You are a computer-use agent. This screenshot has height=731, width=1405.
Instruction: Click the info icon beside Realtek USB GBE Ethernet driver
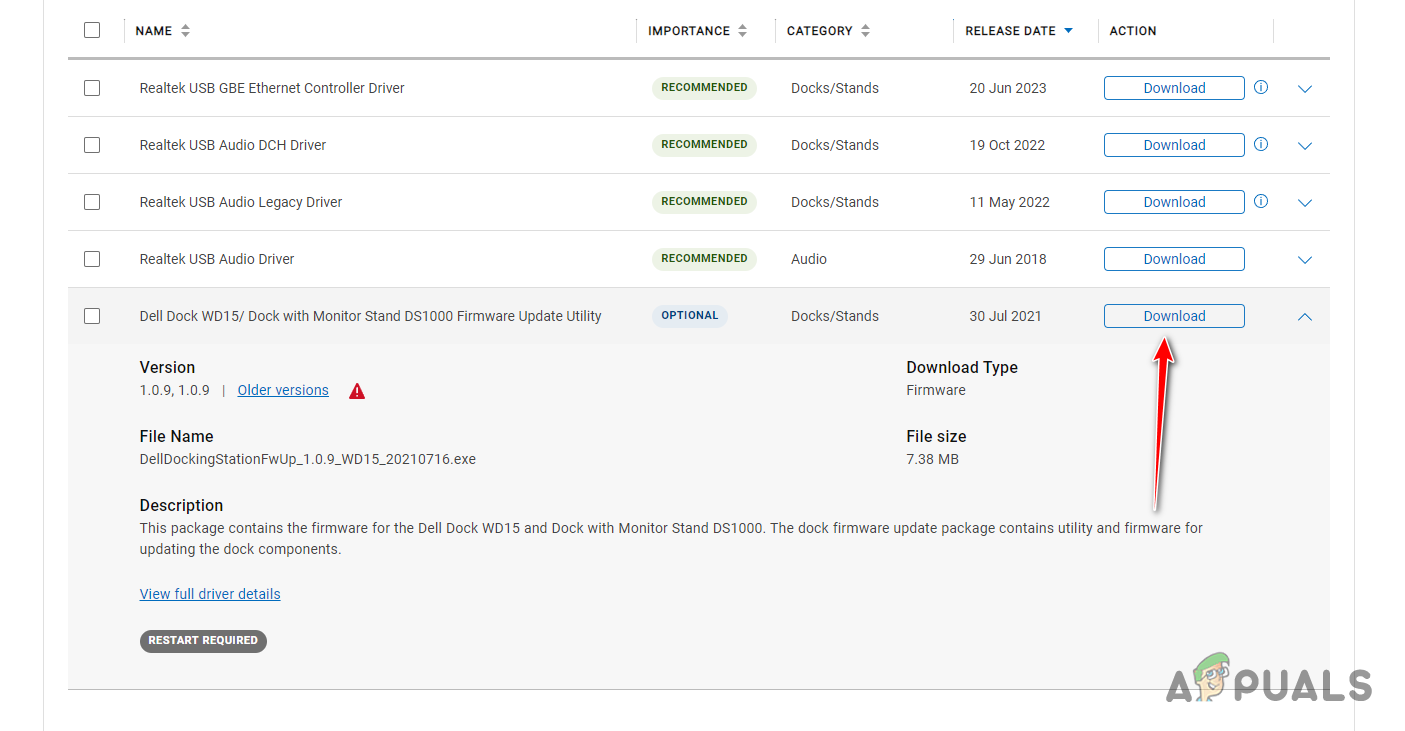[1260, 88]
